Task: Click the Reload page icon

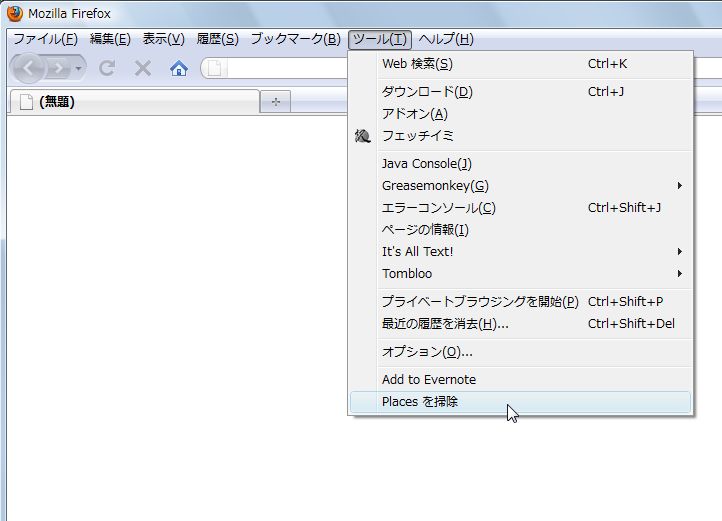Action: [x=107, y=69]
